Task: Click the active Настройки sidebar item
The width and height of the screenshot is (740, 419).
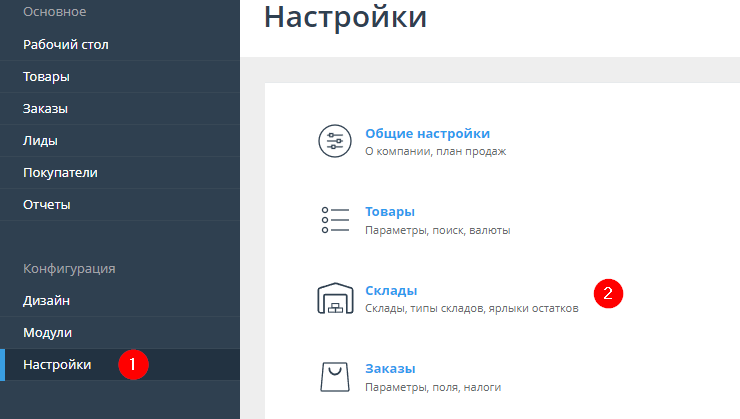Action: (57, 364)
